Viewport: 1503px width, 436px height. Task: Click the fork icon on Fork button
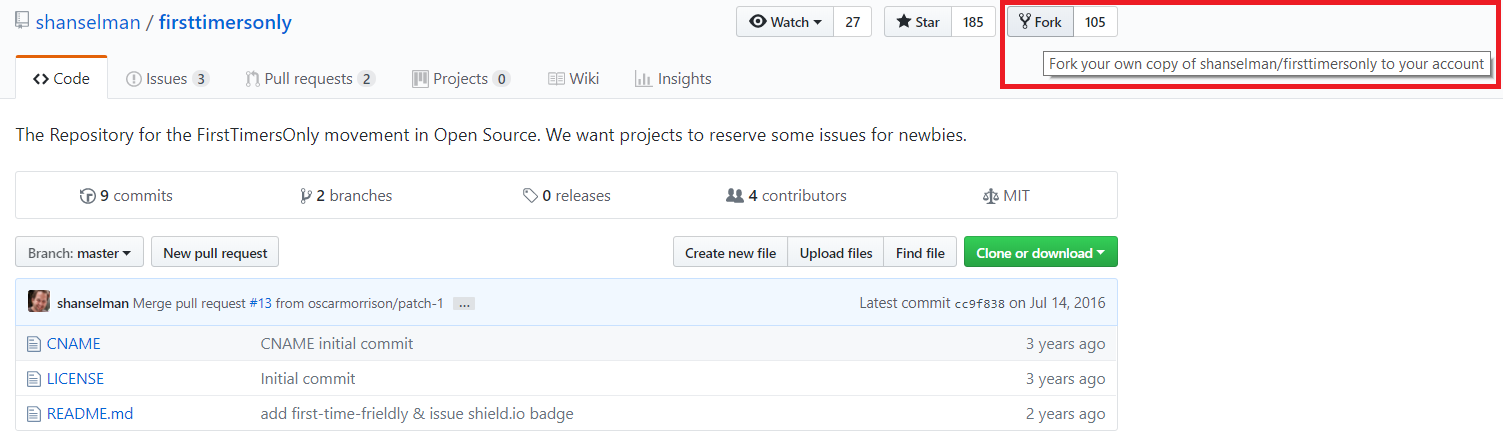pyautogui.click(x=1025, y=22)
